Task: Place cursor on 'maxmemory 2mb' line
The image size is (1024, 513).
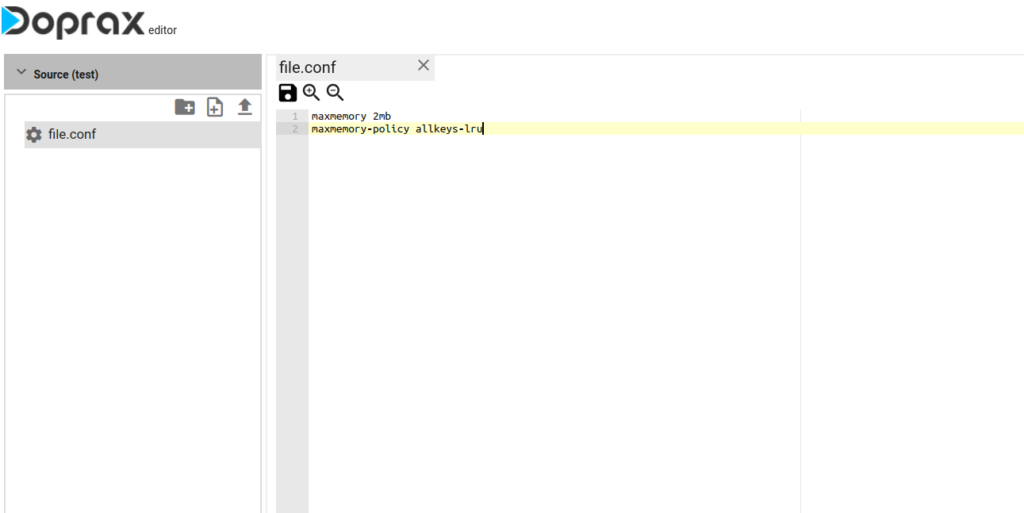Action: point(351,117)
